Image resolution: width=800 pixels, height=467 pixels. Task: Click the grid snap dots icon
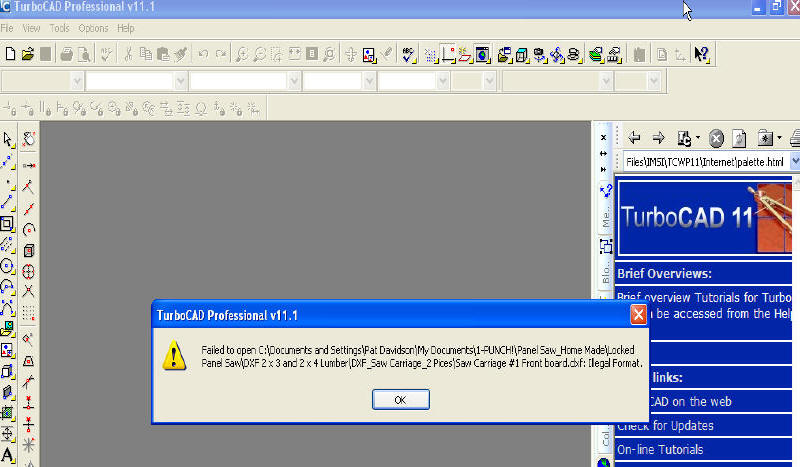[29, 312]
